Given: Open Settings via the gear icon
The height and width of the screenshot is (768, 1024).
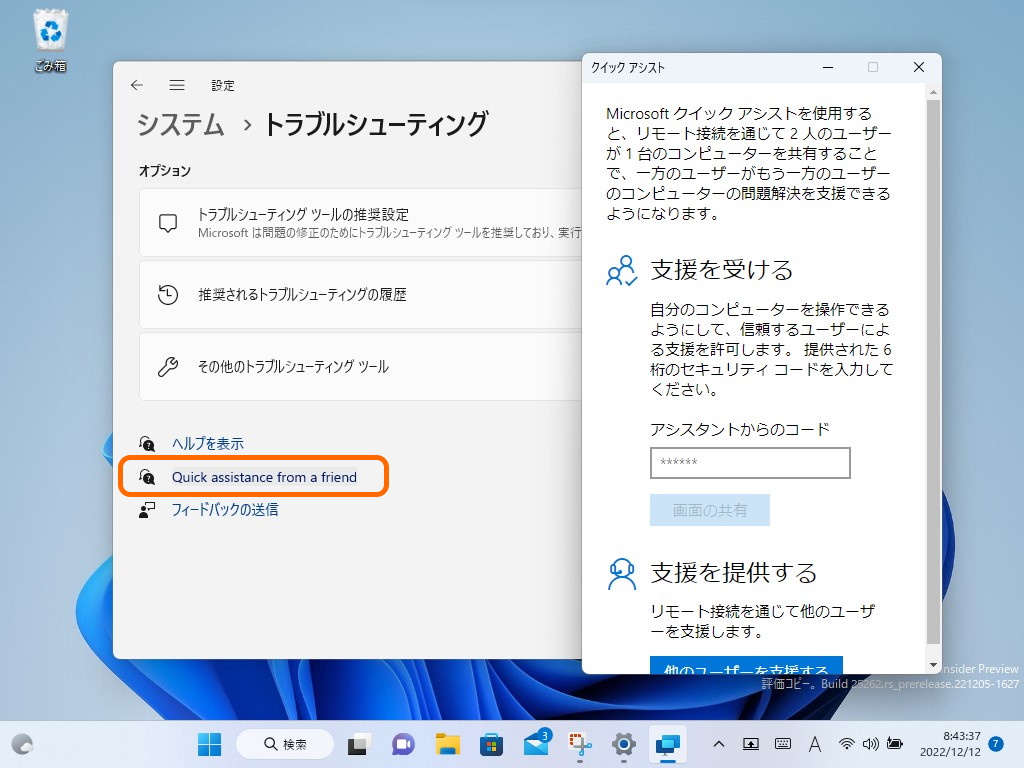Looking at the screenshot, I should click(622, 744).
